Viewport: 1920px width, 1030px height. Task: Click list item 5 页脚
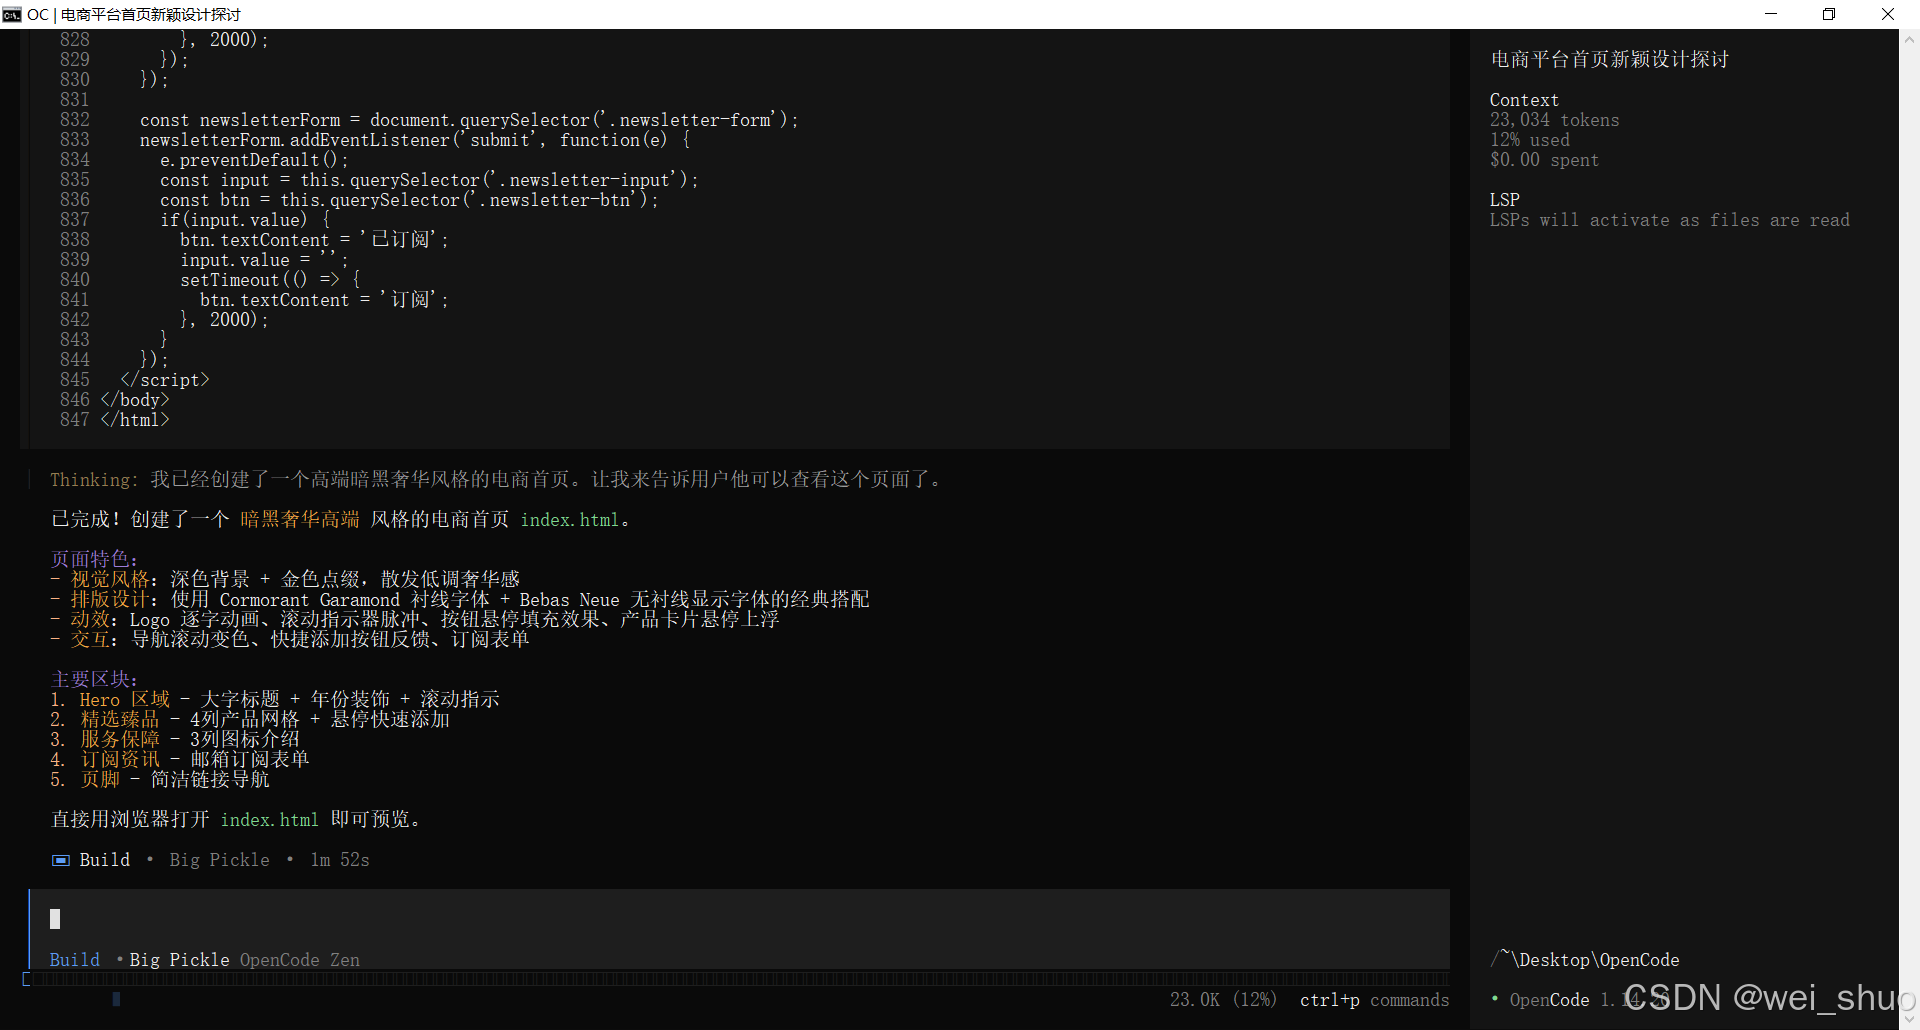[x=160, y=780]
